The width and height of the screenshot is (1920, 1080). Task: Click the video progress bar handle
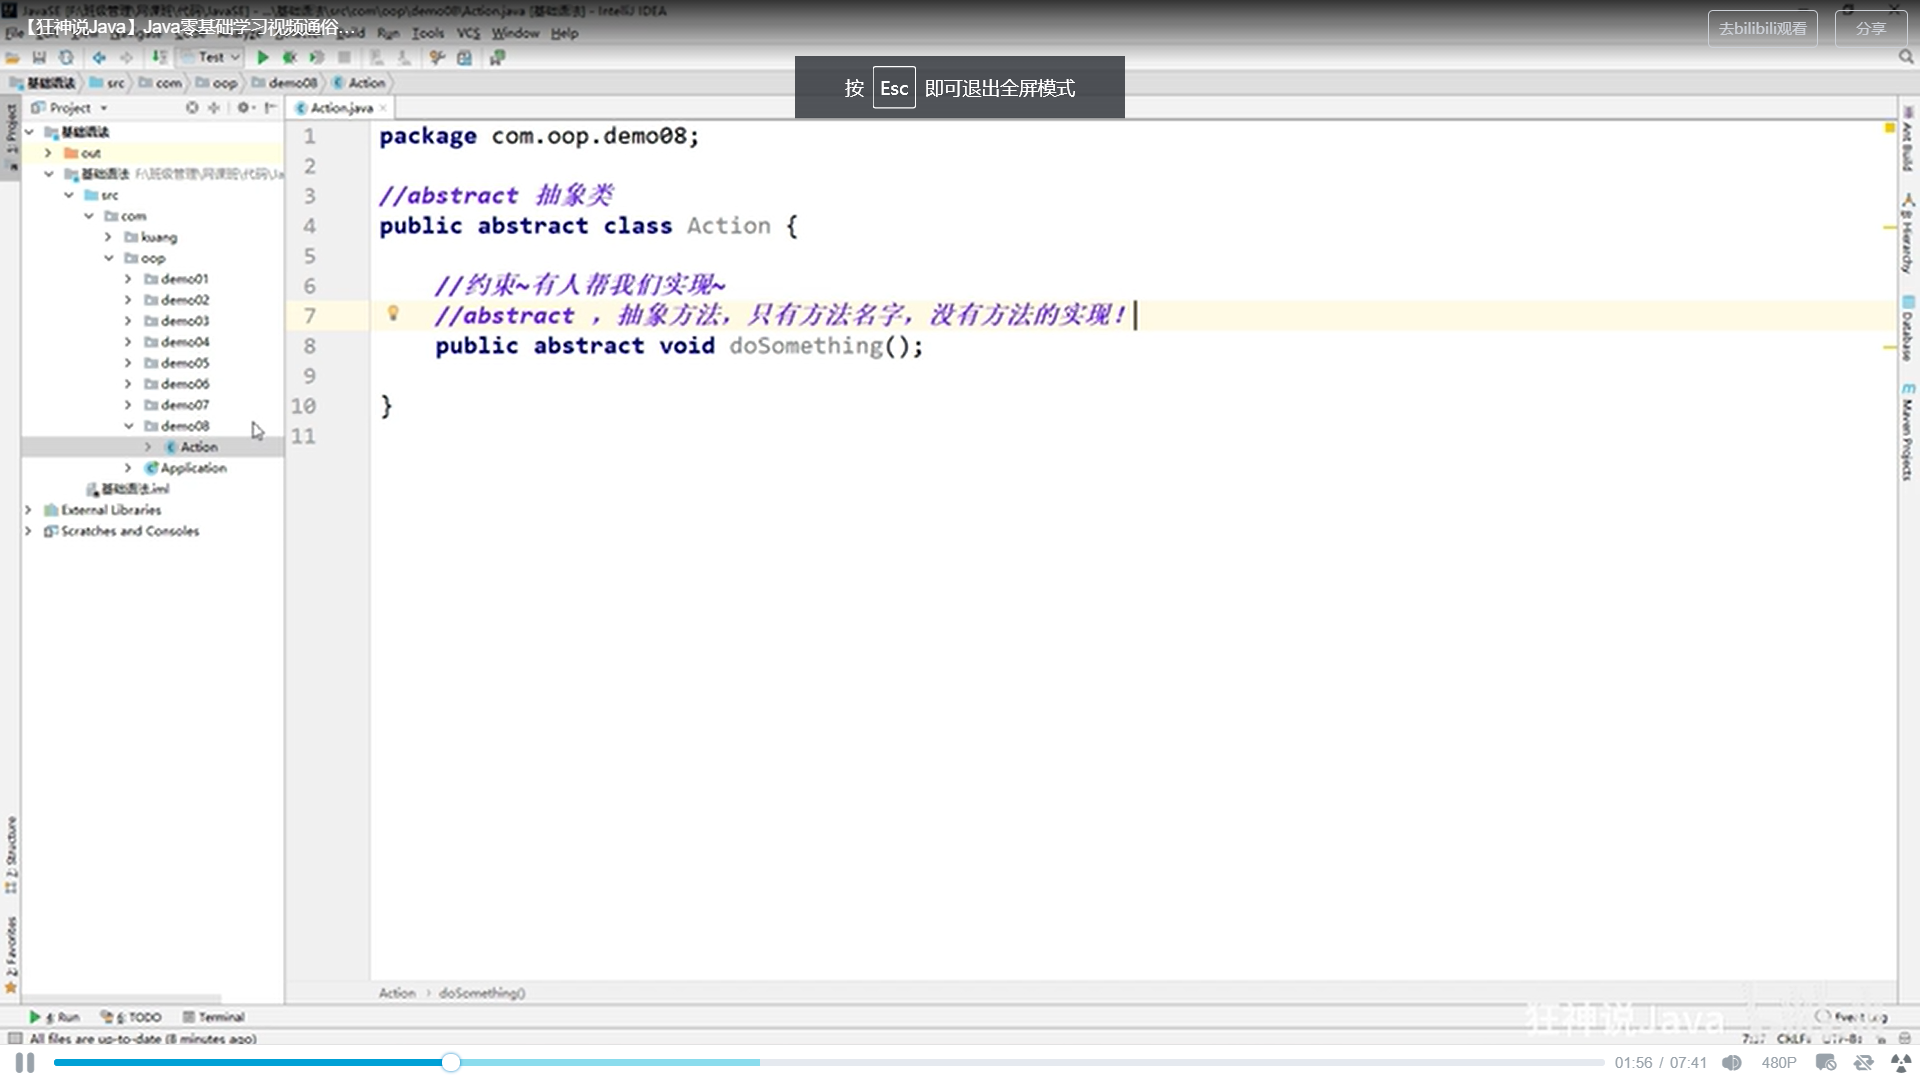point(451,1062)
